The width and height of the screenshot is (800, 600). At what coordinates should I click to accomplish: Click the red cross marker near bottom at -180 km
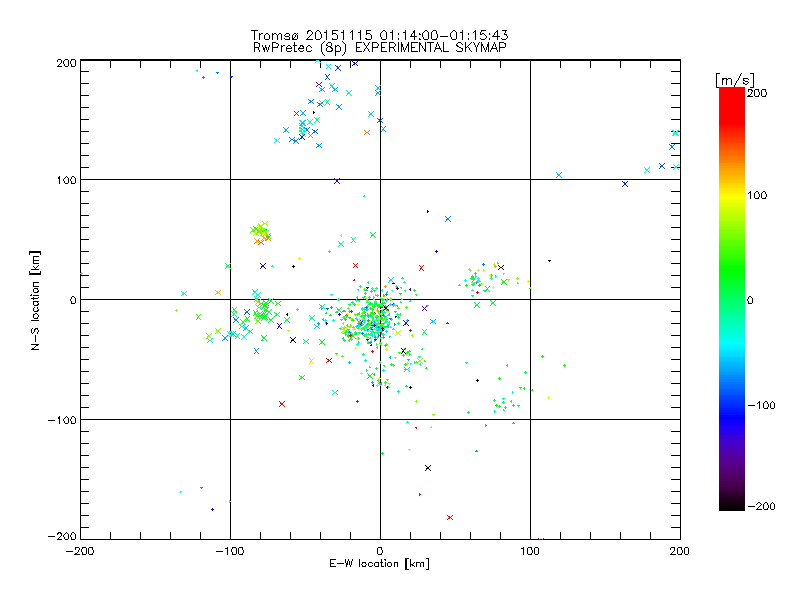[x=450, y=517]
